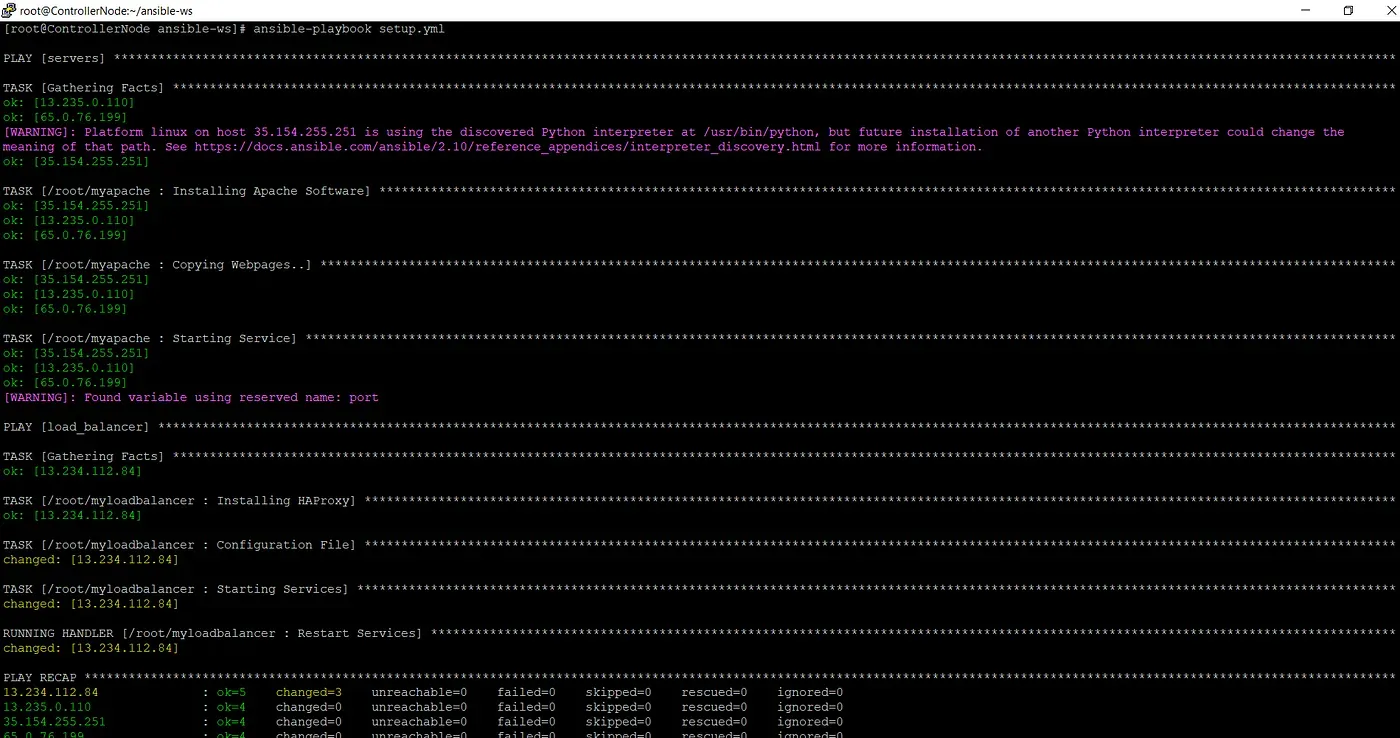This screenshot has width=1400, height=738.
Task: Select TASK [Gathering Facts] under PLAY [servers]
Action: click(x=700, y=88)
